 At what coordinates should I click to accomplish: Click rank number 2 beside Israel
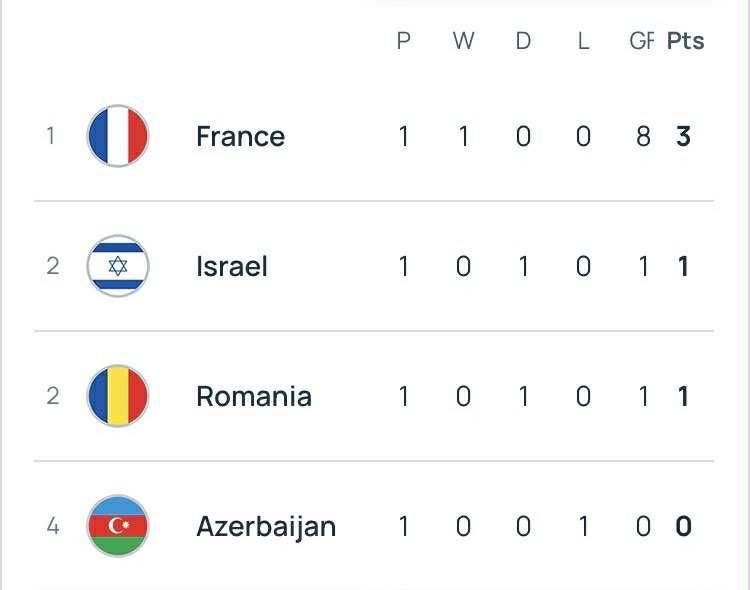click(52, 266)
